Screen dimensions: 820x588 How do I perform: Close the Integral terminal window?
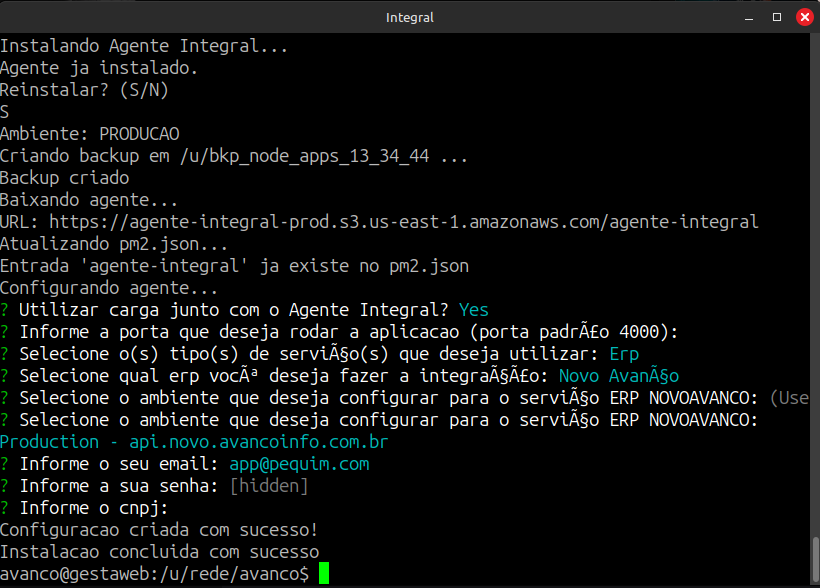(805, 17)
